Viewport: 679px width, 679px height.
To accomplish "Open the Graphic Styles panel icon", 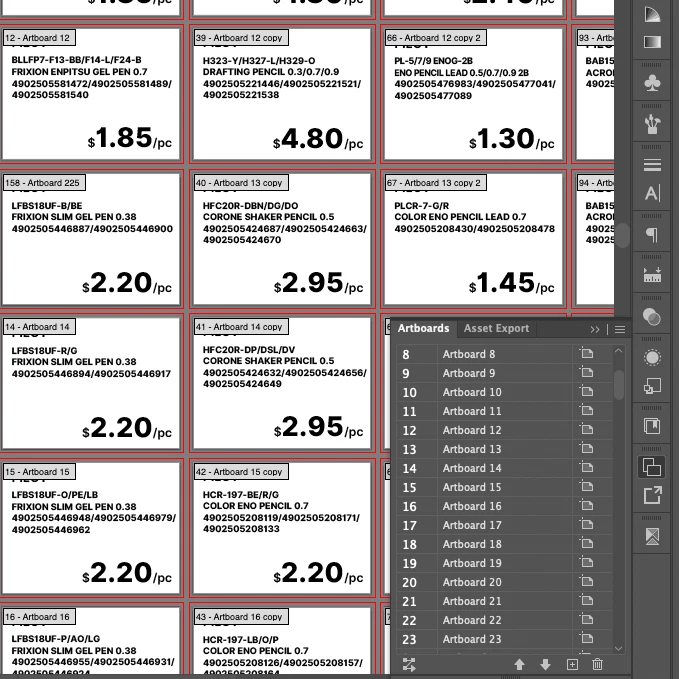I will coord(652,385).
